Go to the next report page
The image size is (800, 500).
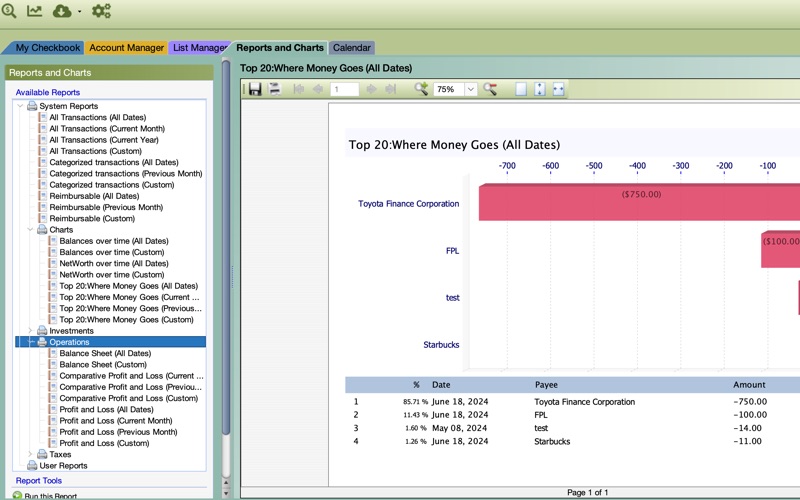coord(371,89)
